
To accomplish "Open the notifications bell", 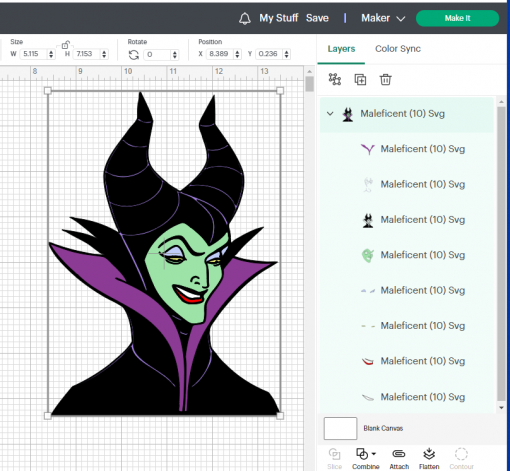I will tap(245, 18).
